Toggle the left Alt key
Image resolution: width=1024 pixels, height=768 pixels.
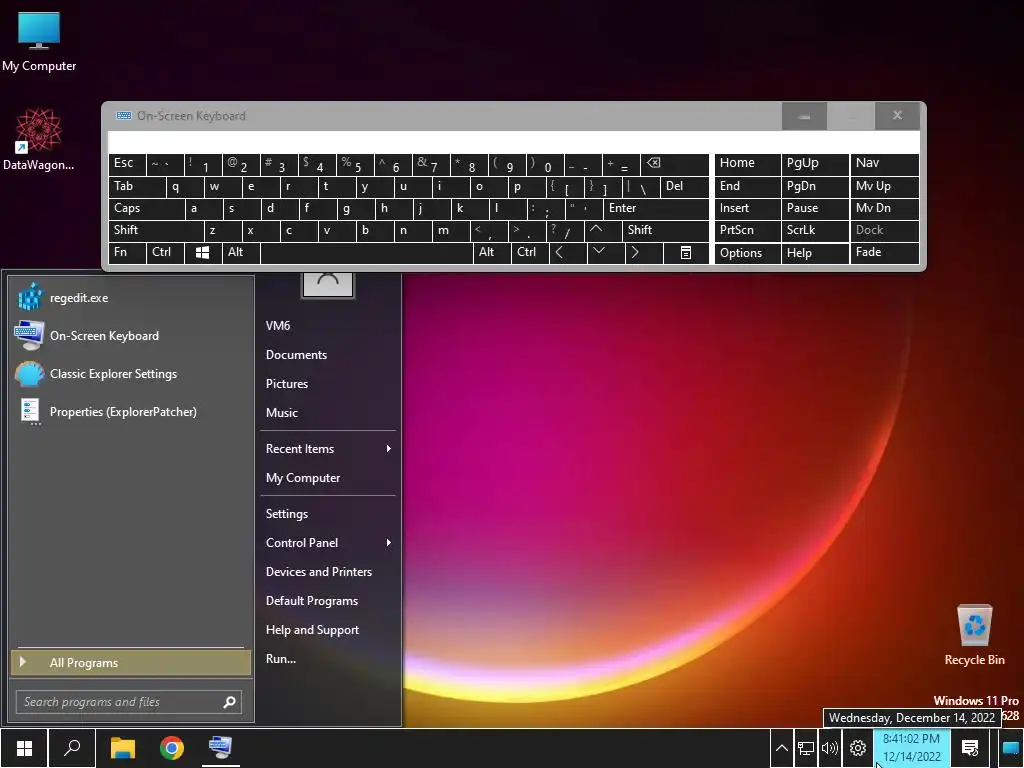click(x=241, y=253)
